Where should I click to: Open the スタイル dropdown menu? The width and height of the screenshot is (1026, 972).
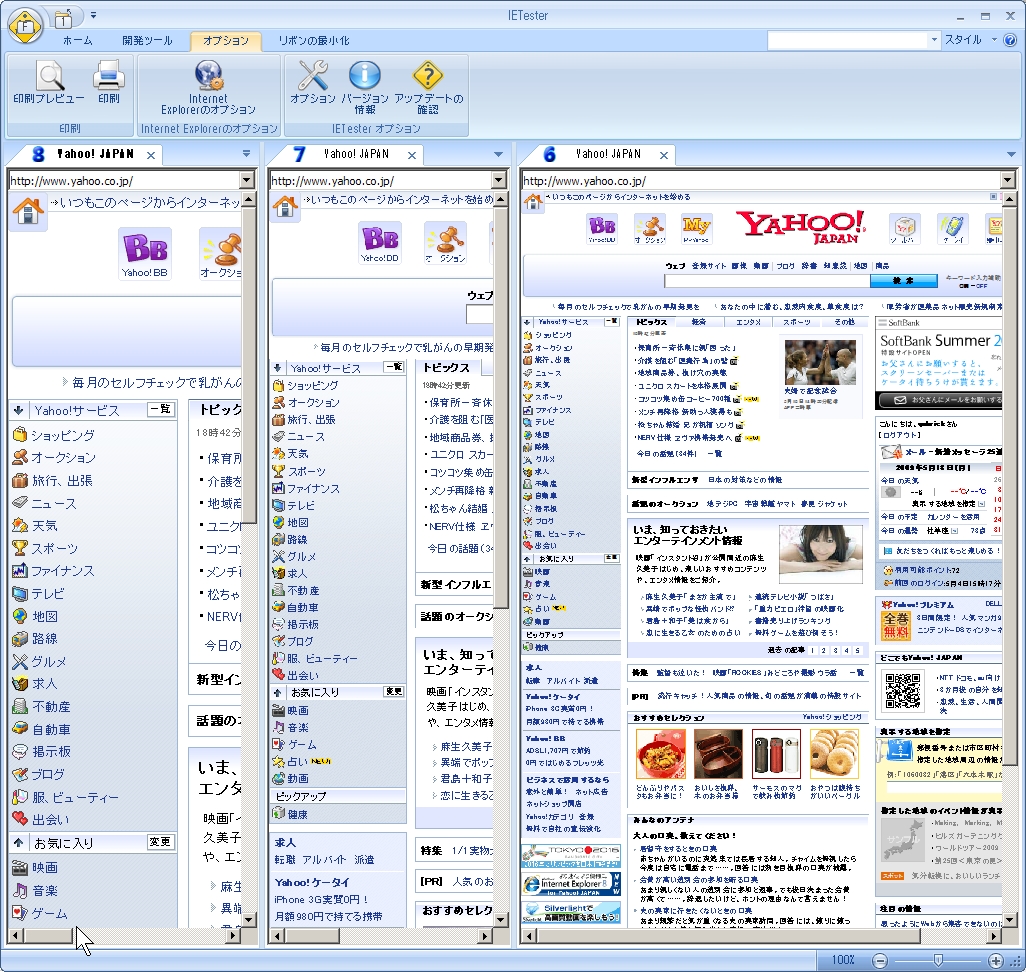tap(971, 40)
